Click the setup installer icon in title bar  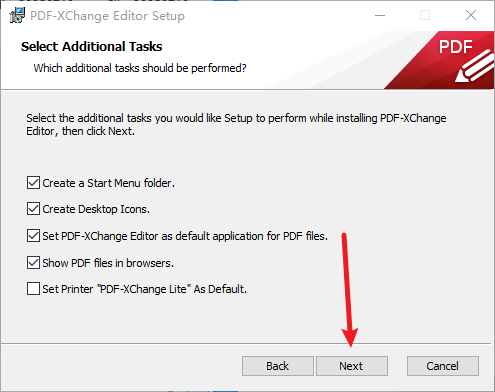coord(17,15)
